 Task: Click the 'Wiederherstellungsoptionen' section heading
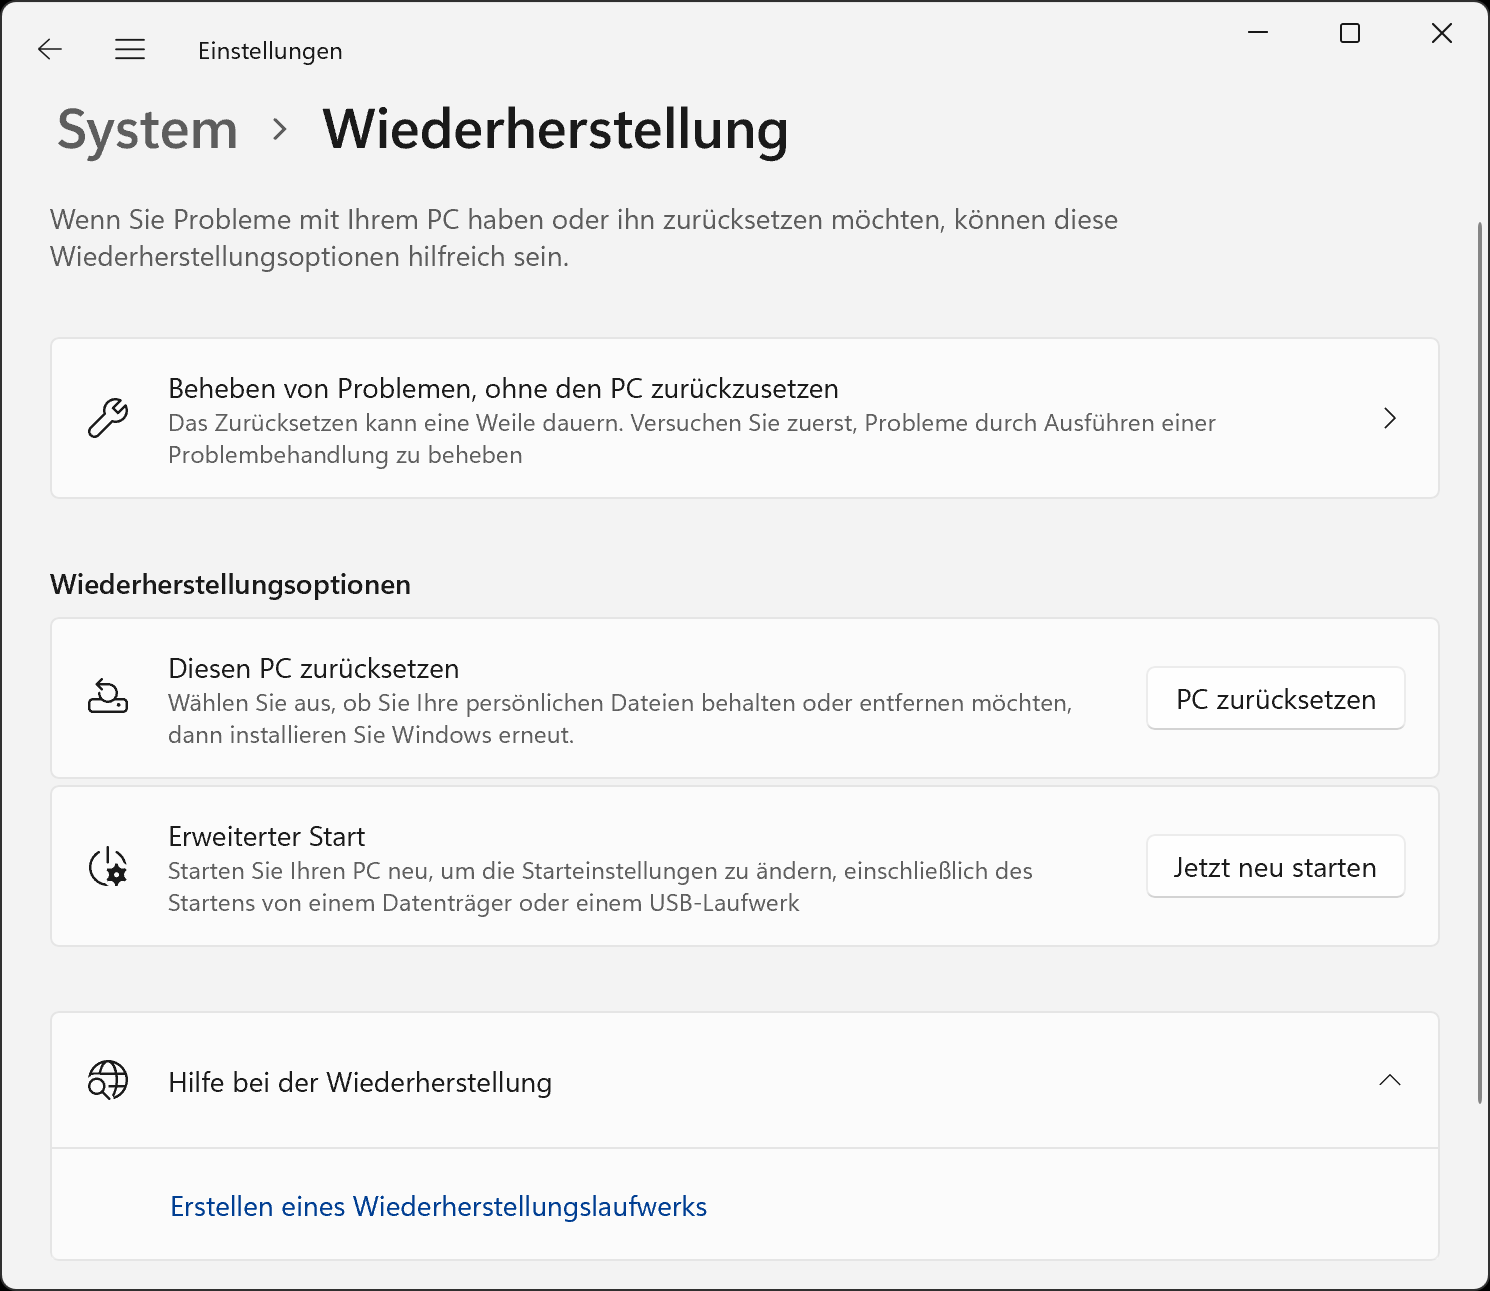[x=230, y=584]
